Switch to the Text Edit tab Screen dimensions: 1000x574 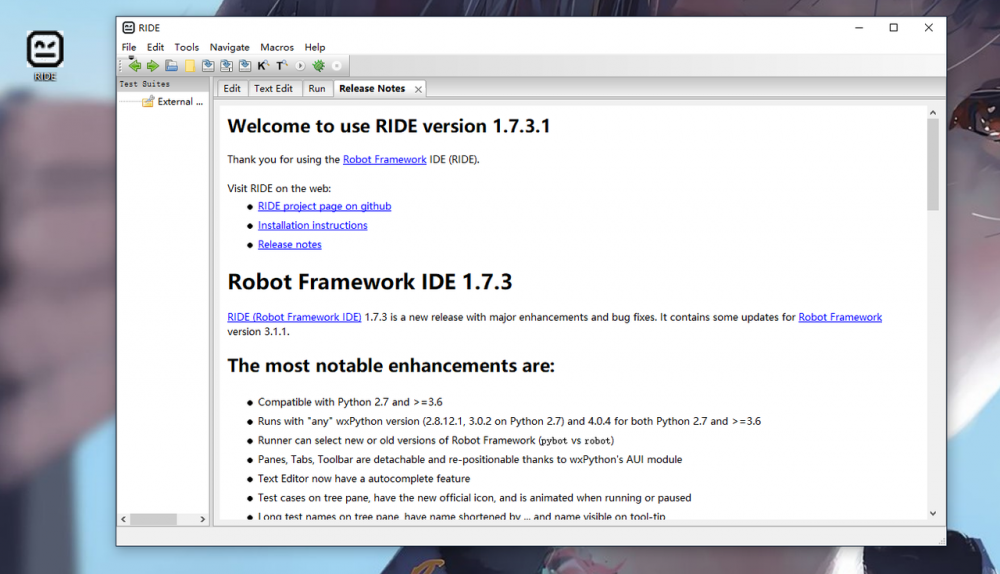(x=274, y=89)
